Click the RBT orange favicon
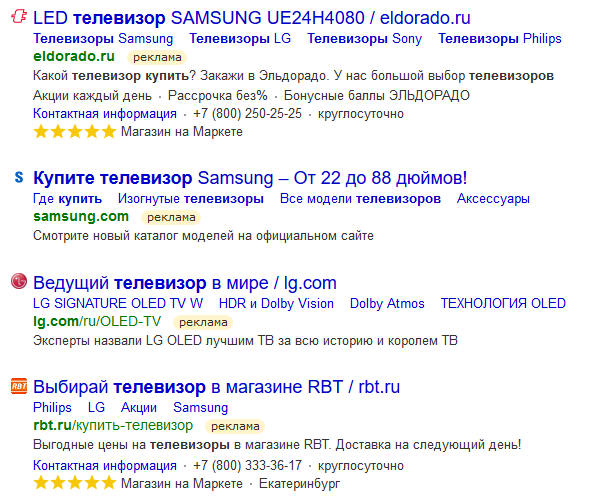 [x=19, y=386]
